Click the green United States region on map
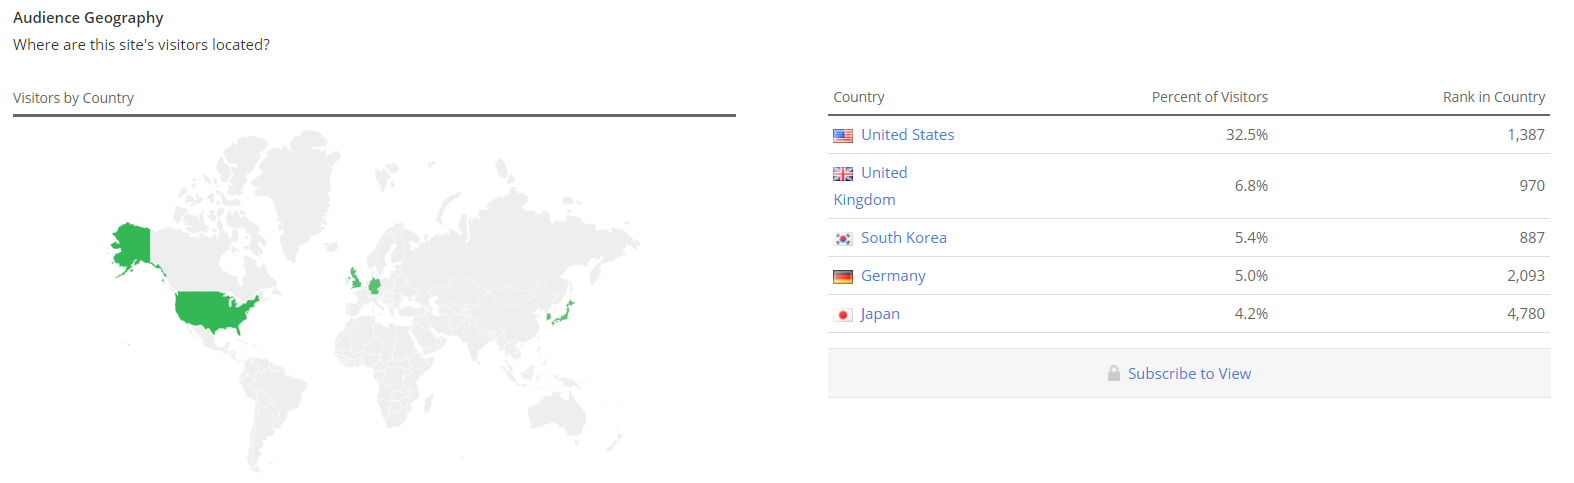Image resolution: width=1574 pixels, height=483 pixels. (210, 310)
